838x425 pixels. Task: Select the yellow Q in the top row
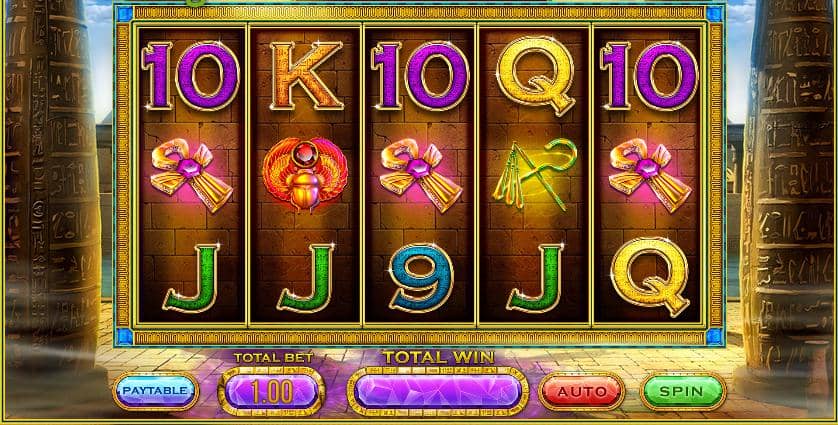(535, 75)
